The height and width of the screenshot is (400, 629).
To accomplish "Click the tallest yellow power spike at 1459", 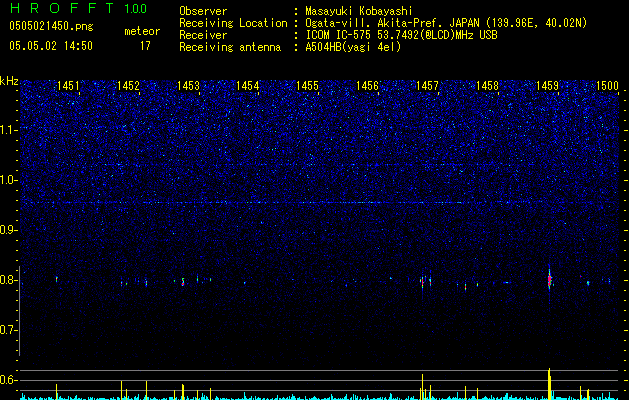I will pyautogui.click(x=549, y=384).
